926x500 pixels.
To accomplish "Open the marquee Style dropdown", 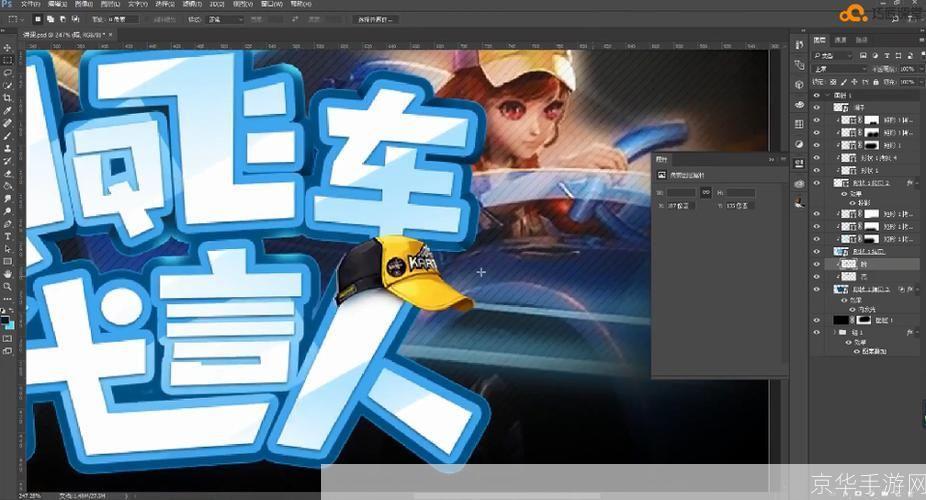I will point(224,19).
